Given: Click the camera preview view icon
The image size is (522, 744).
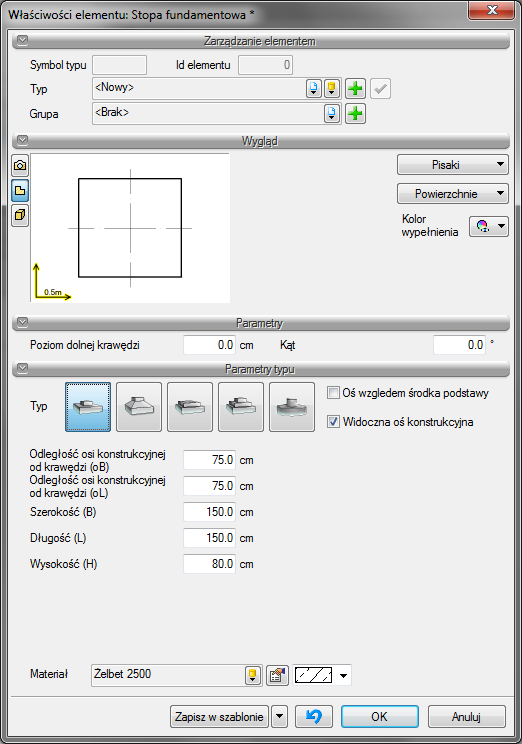Looking at the screenshot, I should pos(20,166).
